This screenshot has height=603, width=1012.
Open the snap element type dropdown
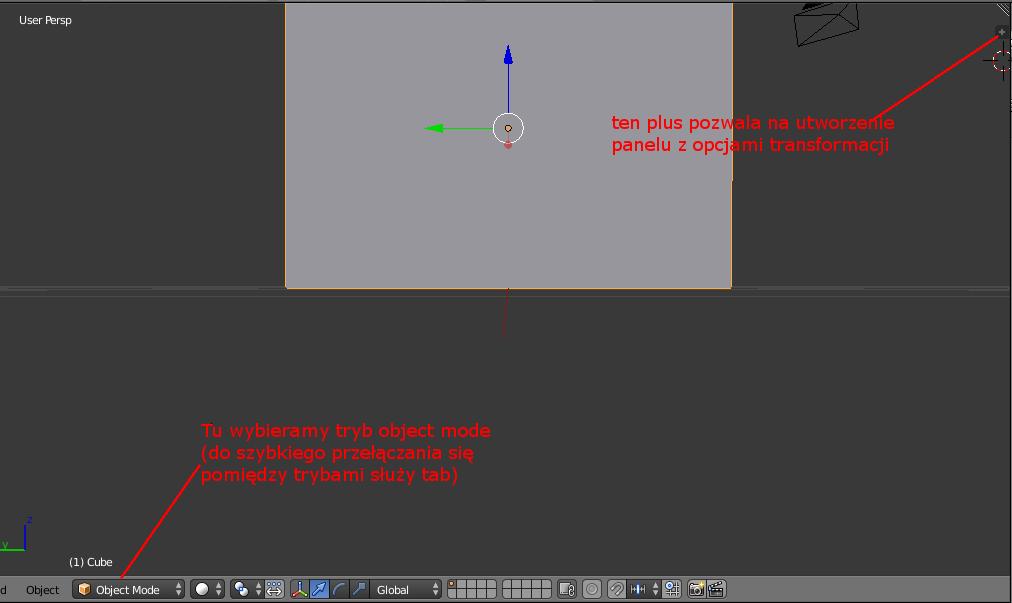(x=644, y=589)
